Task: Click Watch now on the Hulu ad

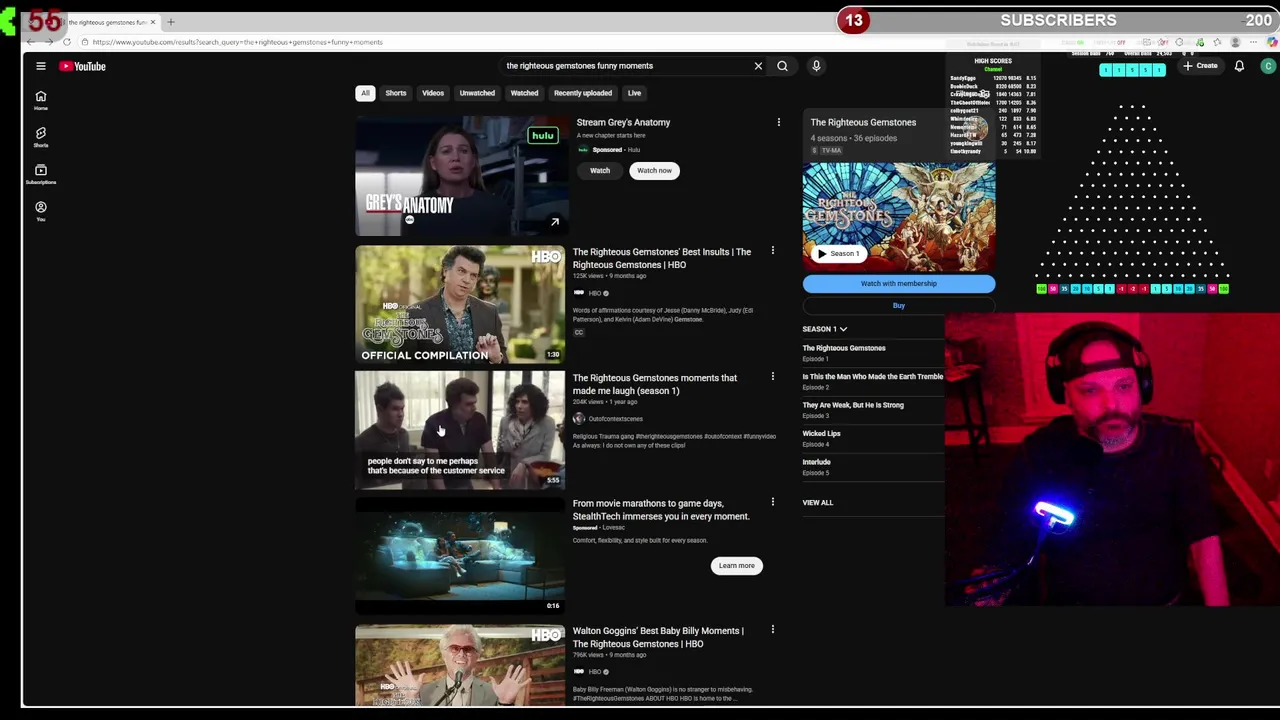Action: tap(654, 171)
